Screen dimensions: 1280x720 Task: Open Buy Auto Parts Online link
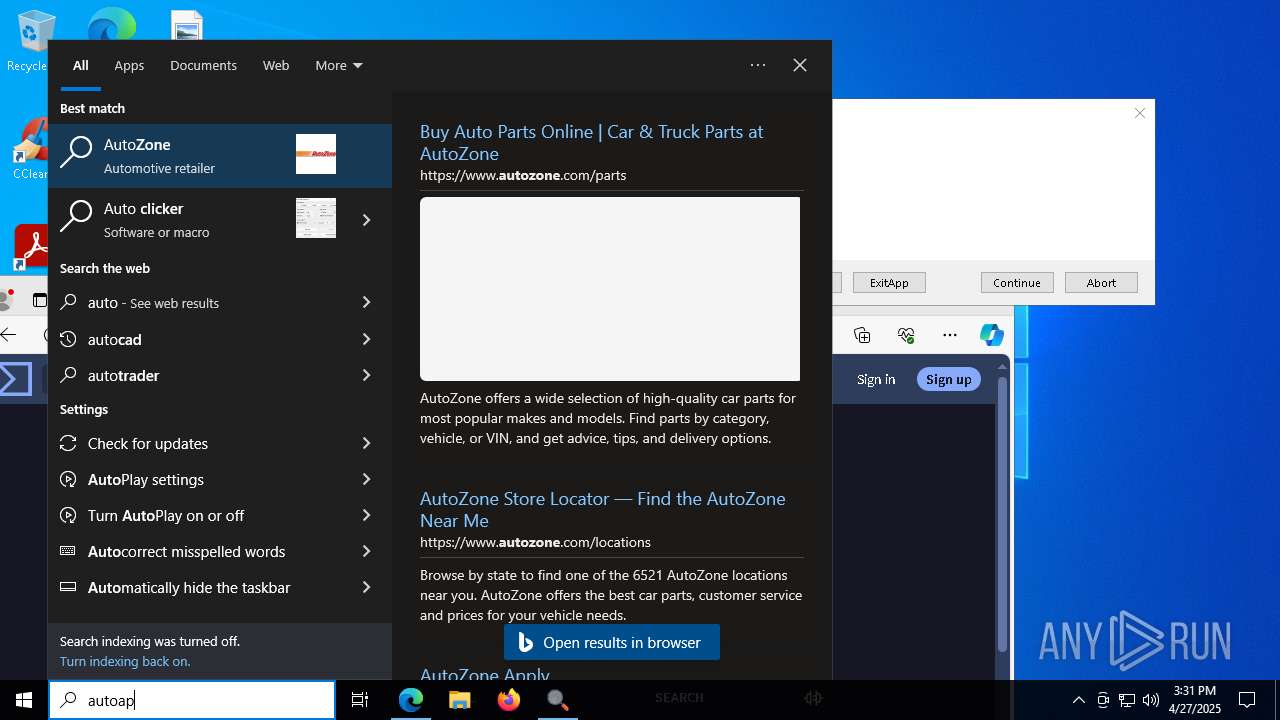point(591,142)
